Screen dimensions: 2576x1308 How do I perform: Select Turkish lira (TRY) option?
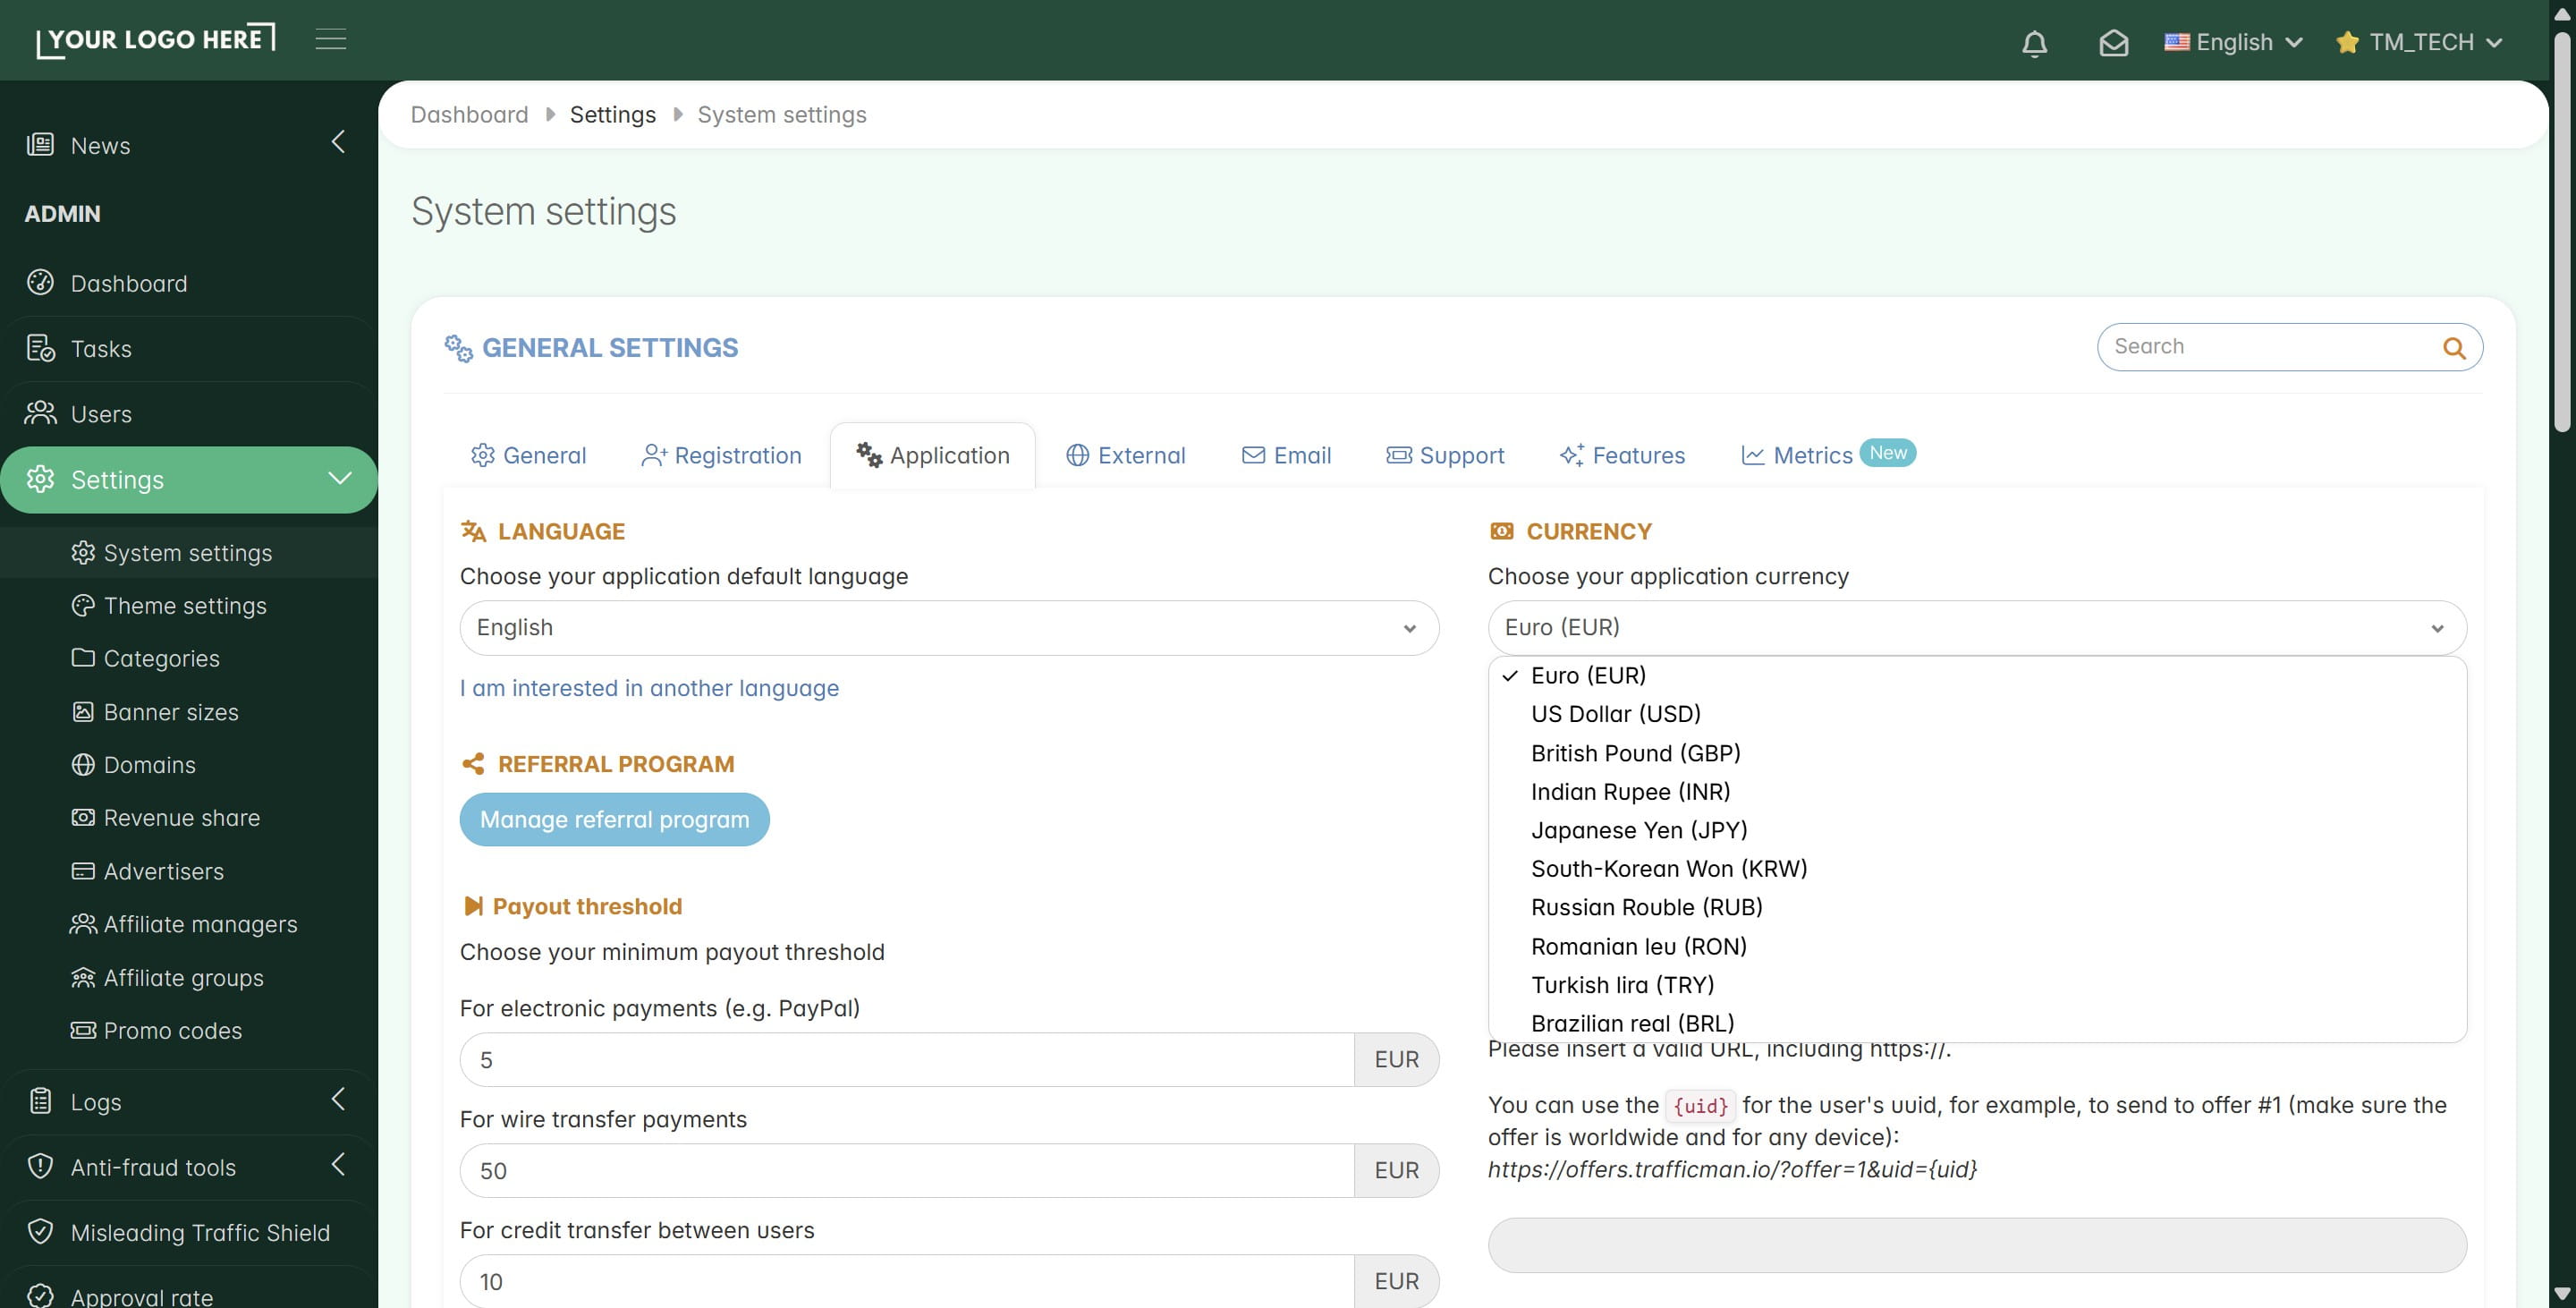tap(1977, 985)
